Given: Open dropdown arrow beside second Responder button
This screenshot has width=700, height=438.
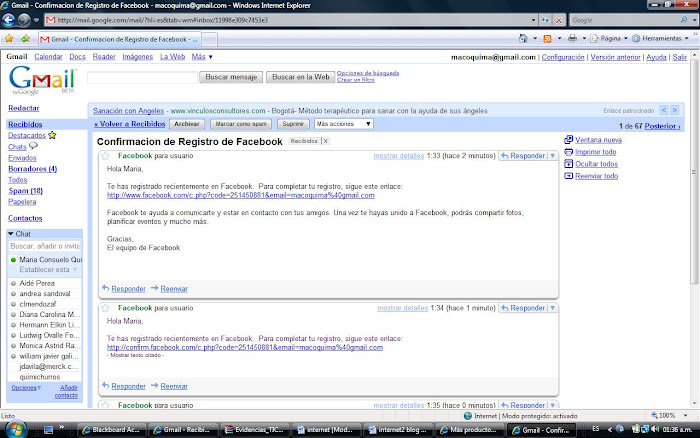Looking at the screenshot, I should click(x=553, y=308).
